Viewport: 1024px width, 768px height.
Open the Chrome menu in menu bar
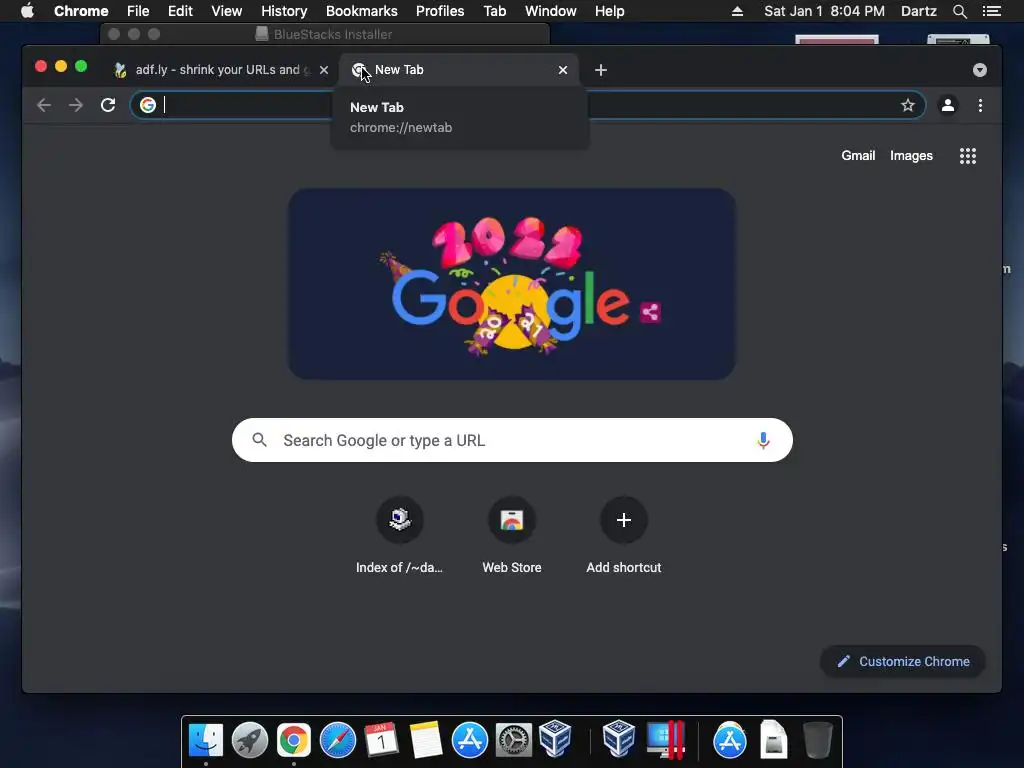(81, 11)
